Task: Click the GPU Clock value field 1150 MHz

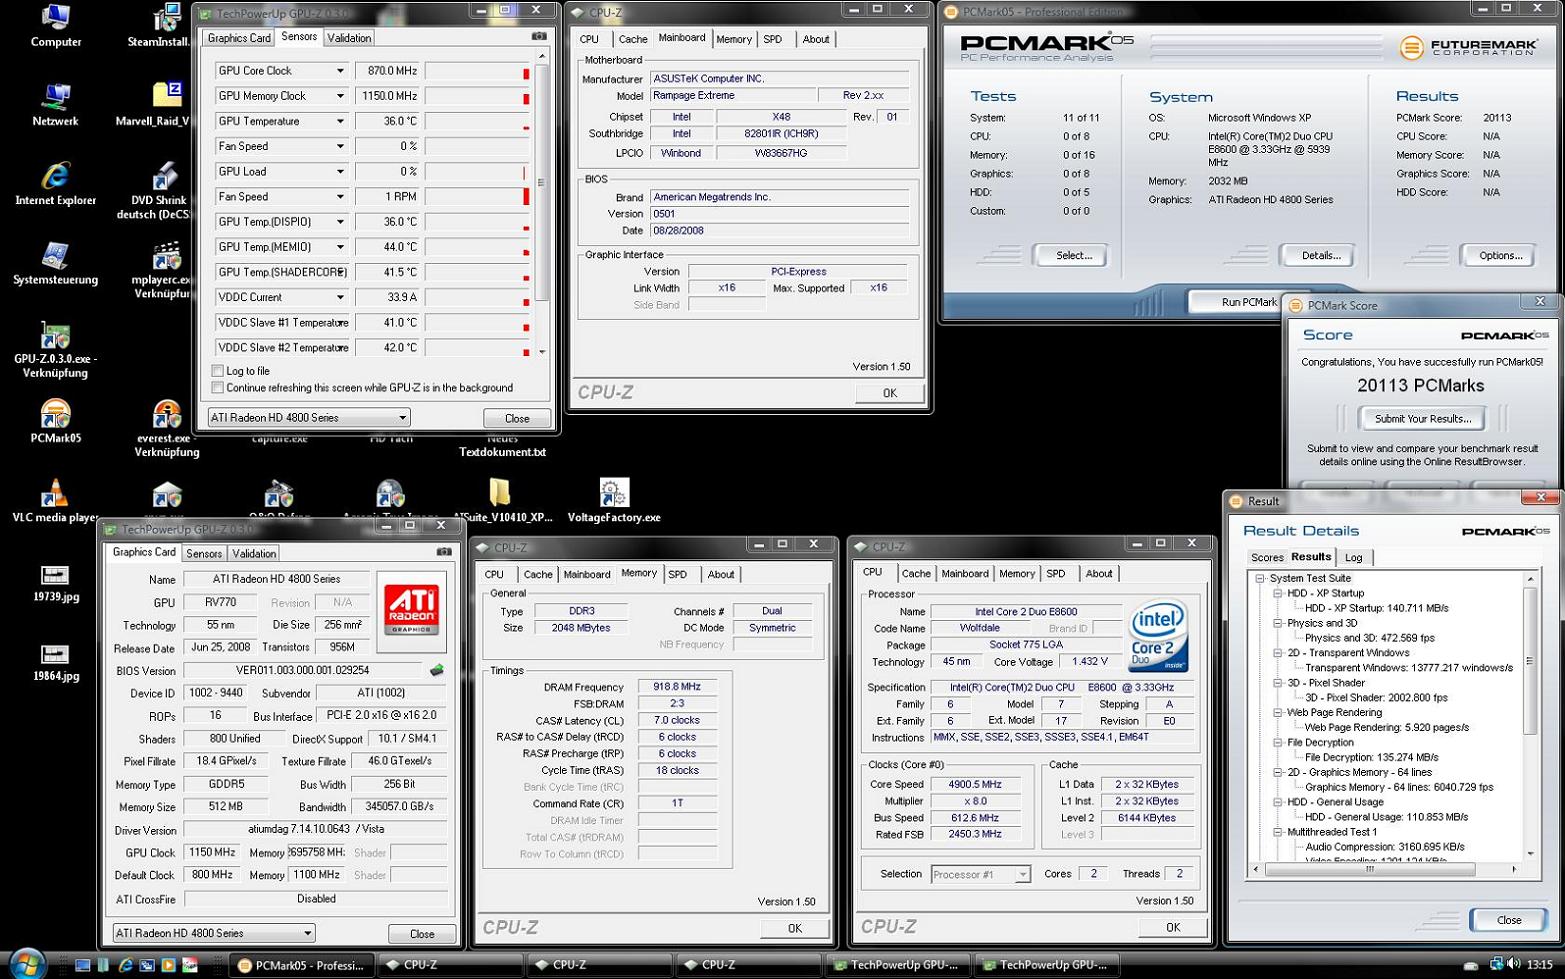Action: click(212, 852)
